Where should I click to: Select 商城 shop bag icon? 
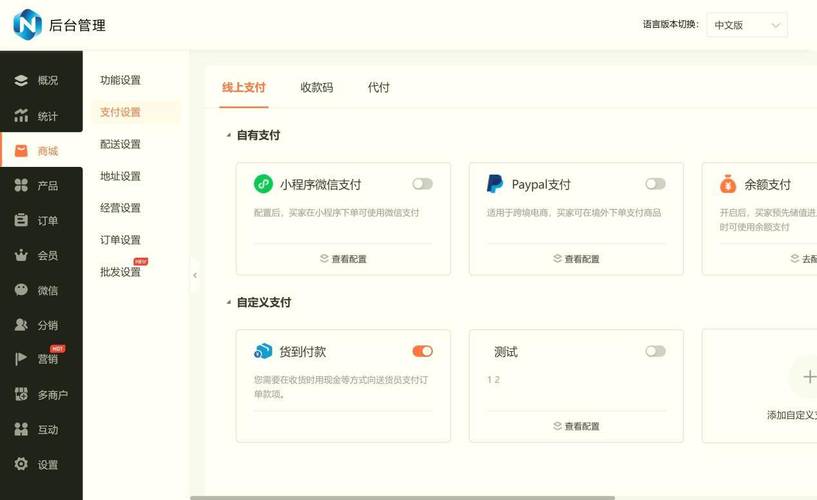[21, 151]
